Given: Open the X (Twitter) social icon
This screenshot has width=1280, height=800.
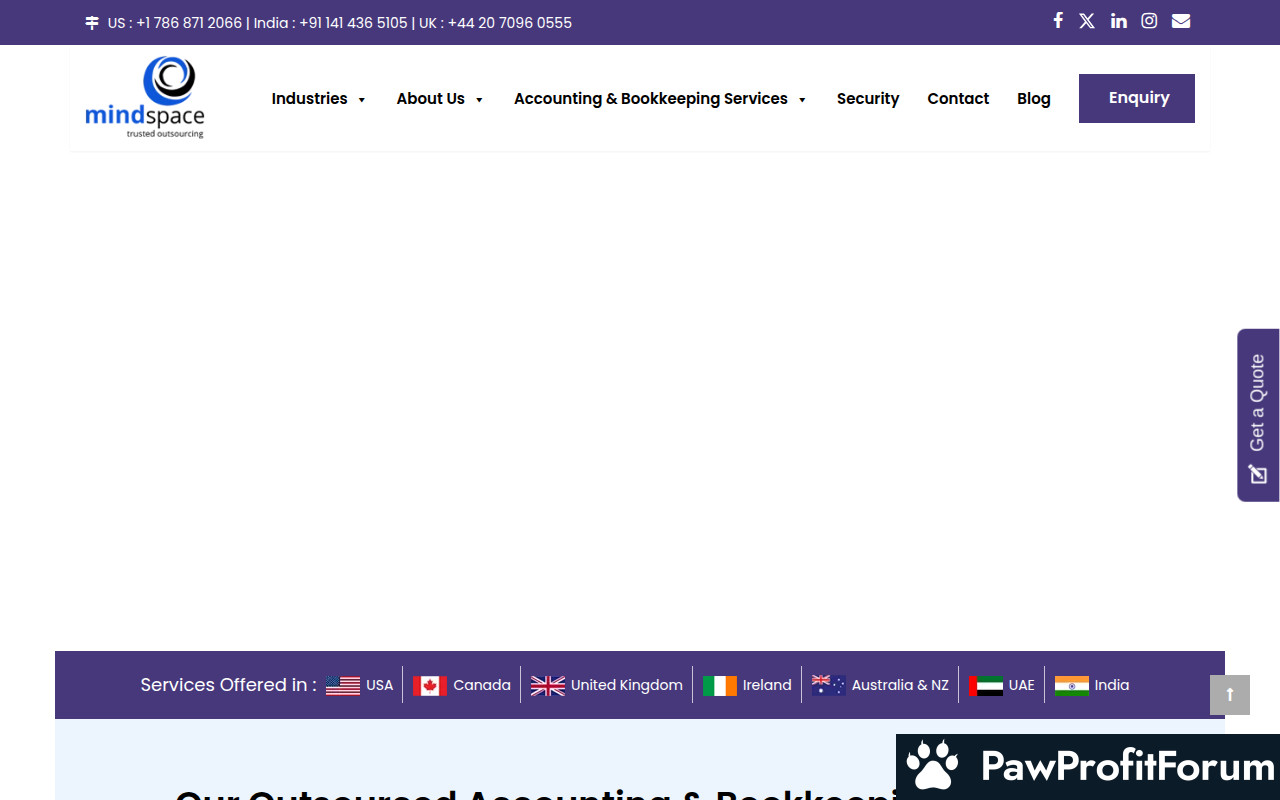Looking at the screenshot, I should (1087, 21).
